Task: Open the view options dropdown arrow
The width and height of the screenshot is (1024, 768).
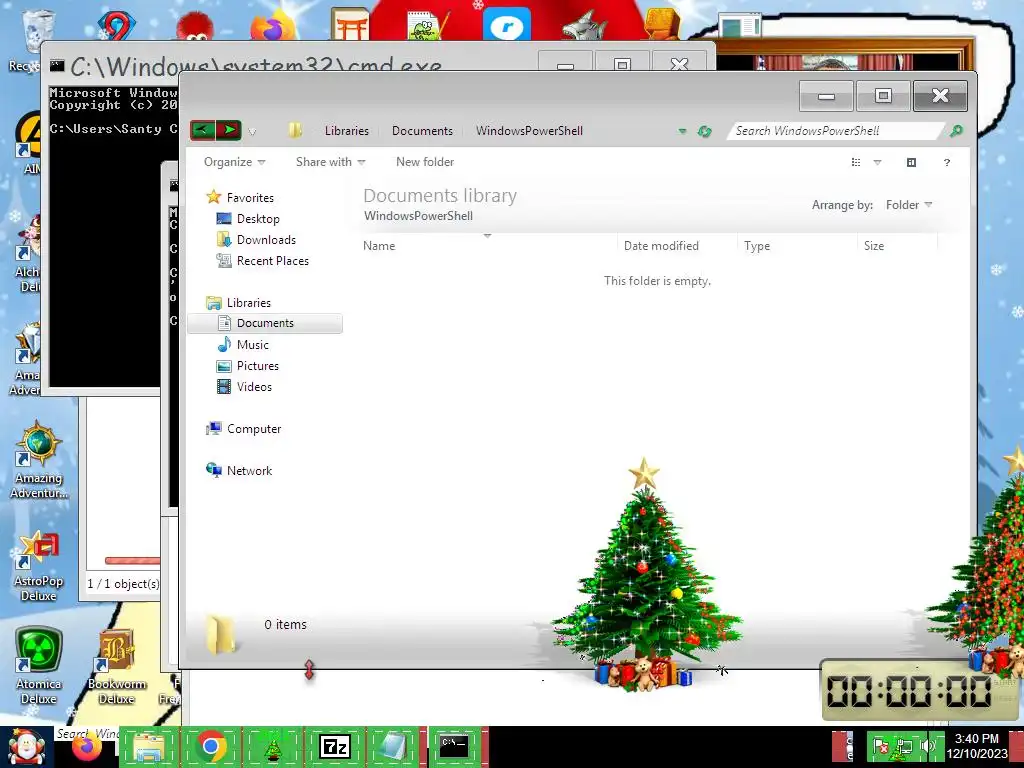Action: [x=877, y=163]
